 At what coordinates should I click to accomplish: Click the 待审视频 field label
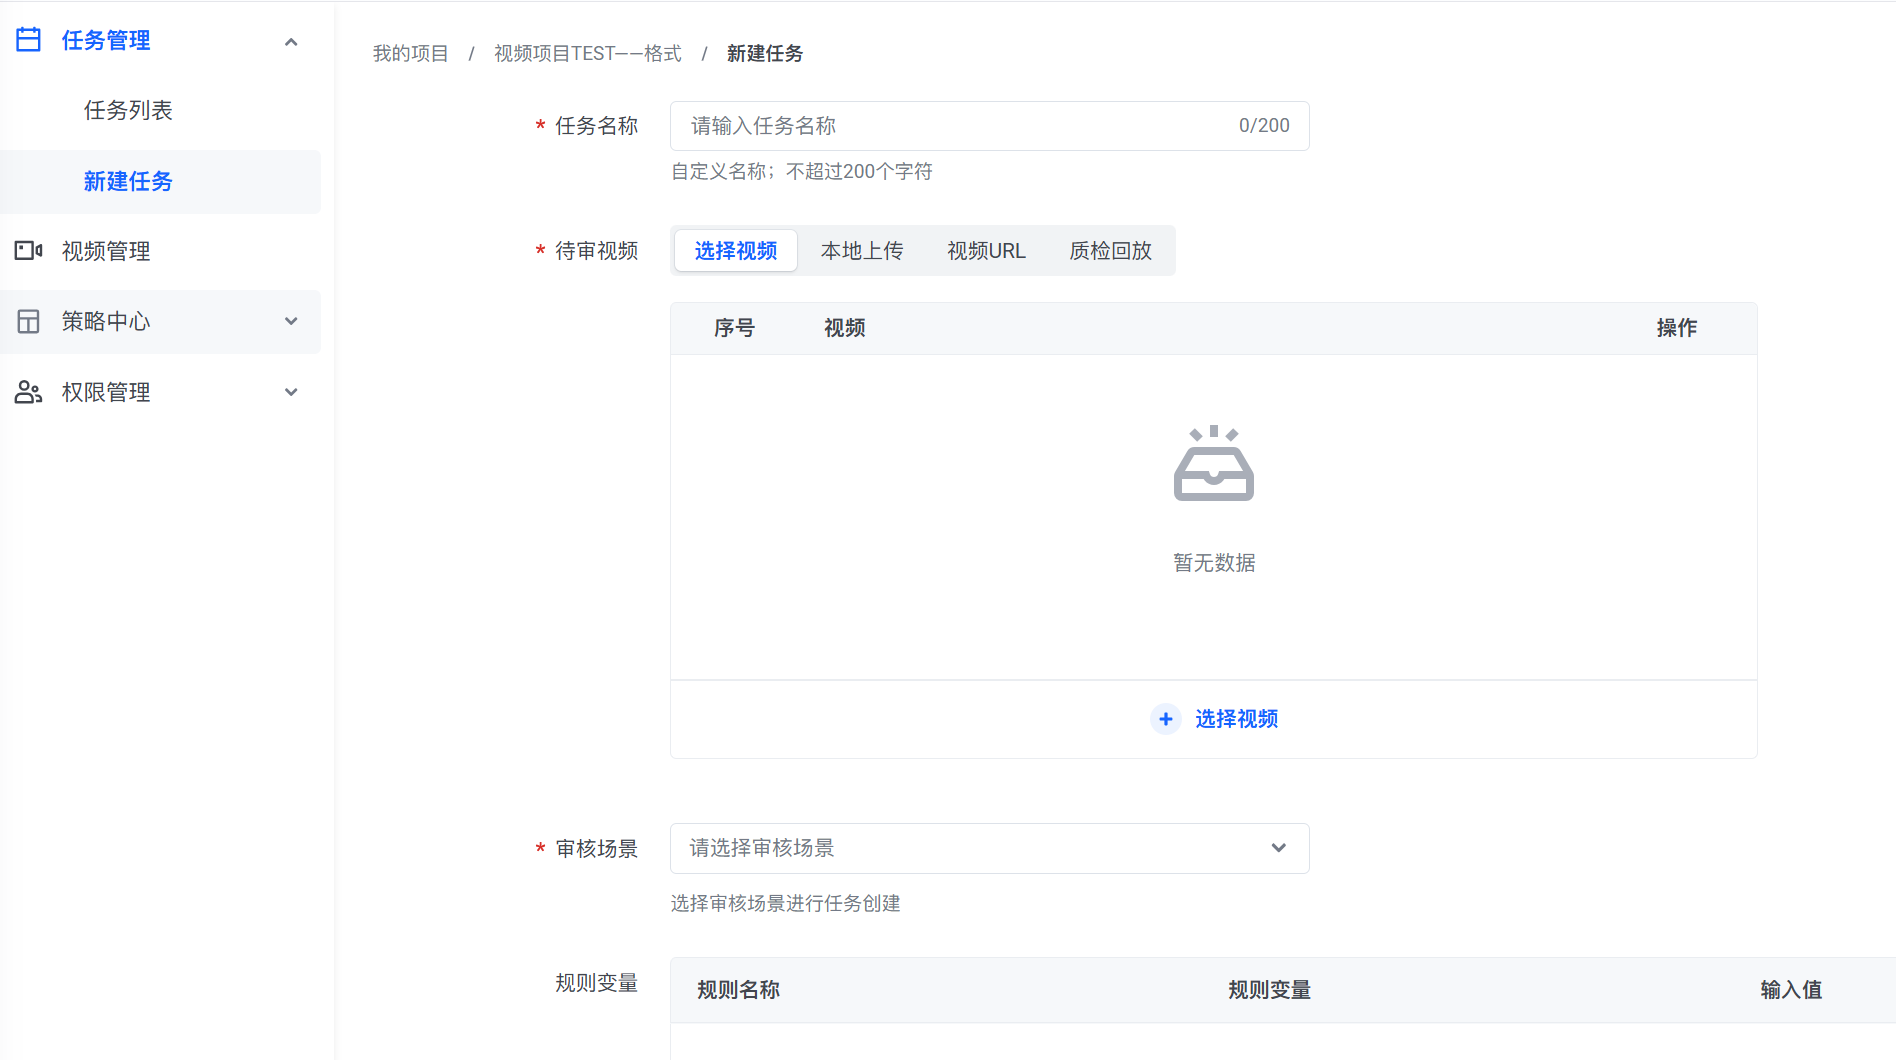597,251
